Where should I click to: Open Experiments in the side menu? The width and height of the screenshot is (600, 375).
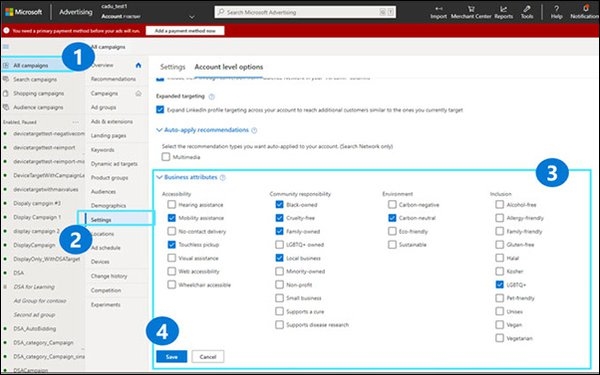[x=106, y=305]
